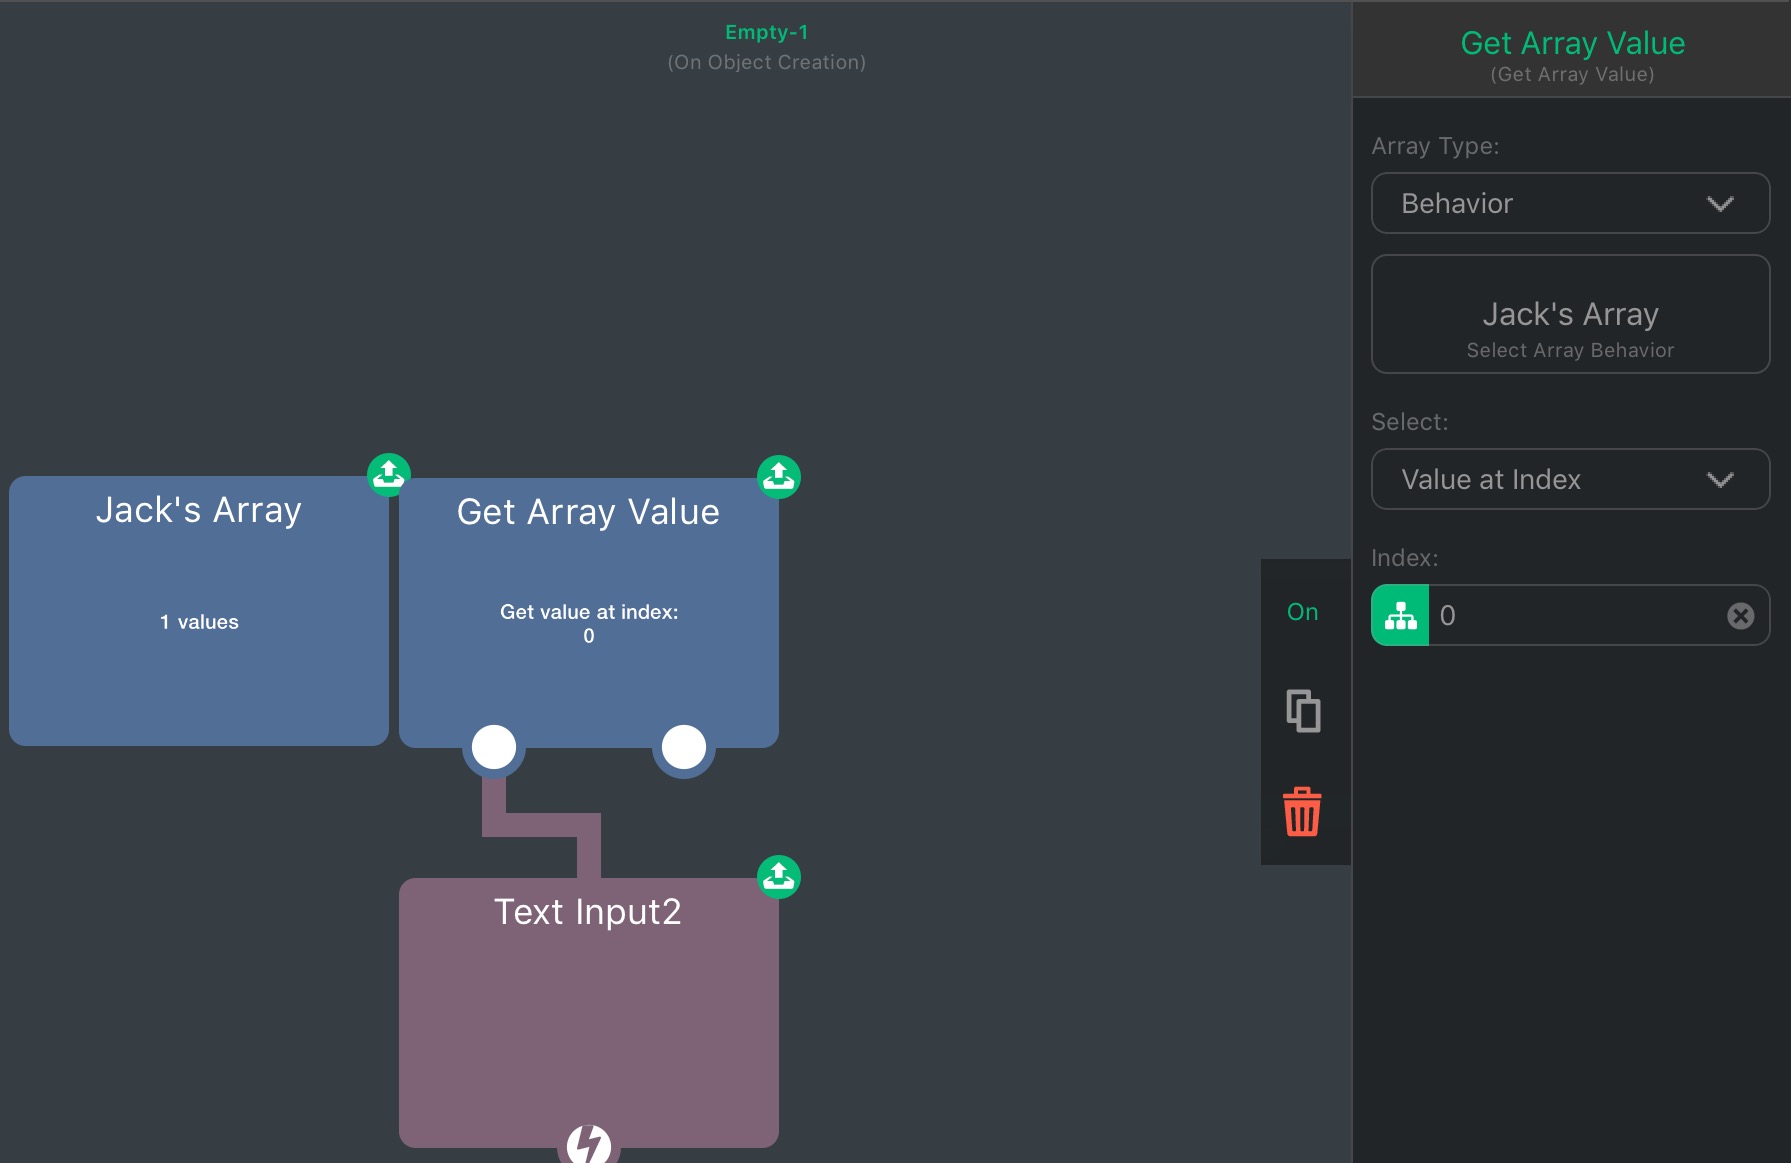Screen dimensions: 1791x1163
Task: Click the right output port on Get Array Value
Action: [684, 747]
